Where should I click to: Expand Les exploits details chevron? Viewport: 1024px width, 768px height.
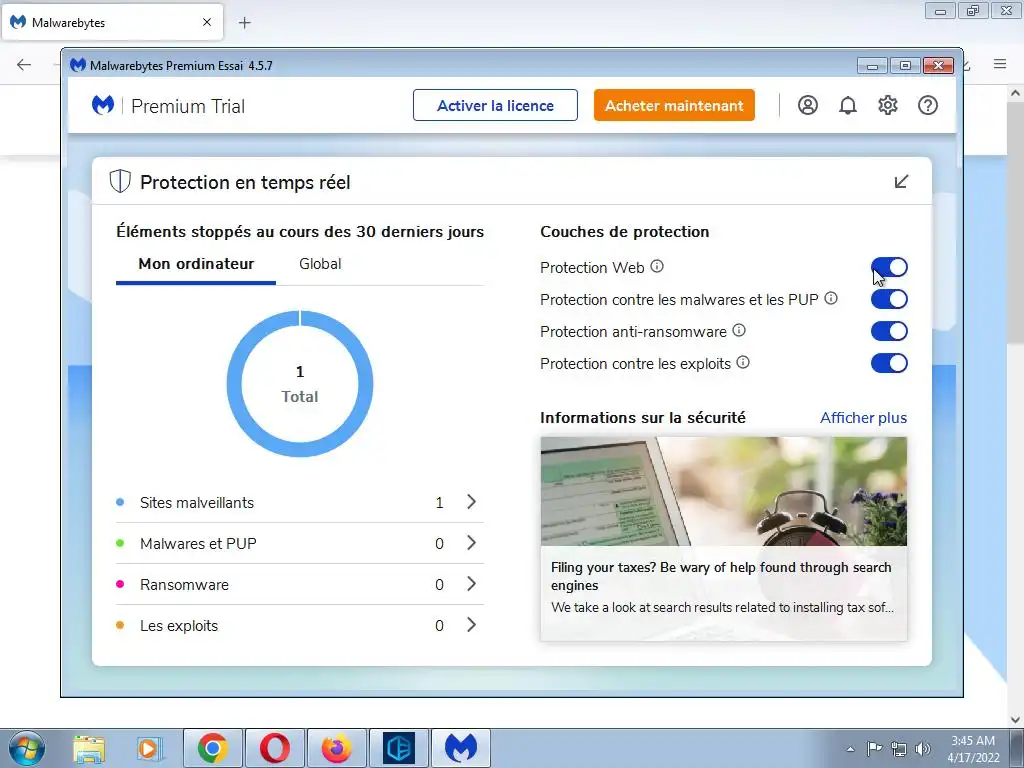472,625
